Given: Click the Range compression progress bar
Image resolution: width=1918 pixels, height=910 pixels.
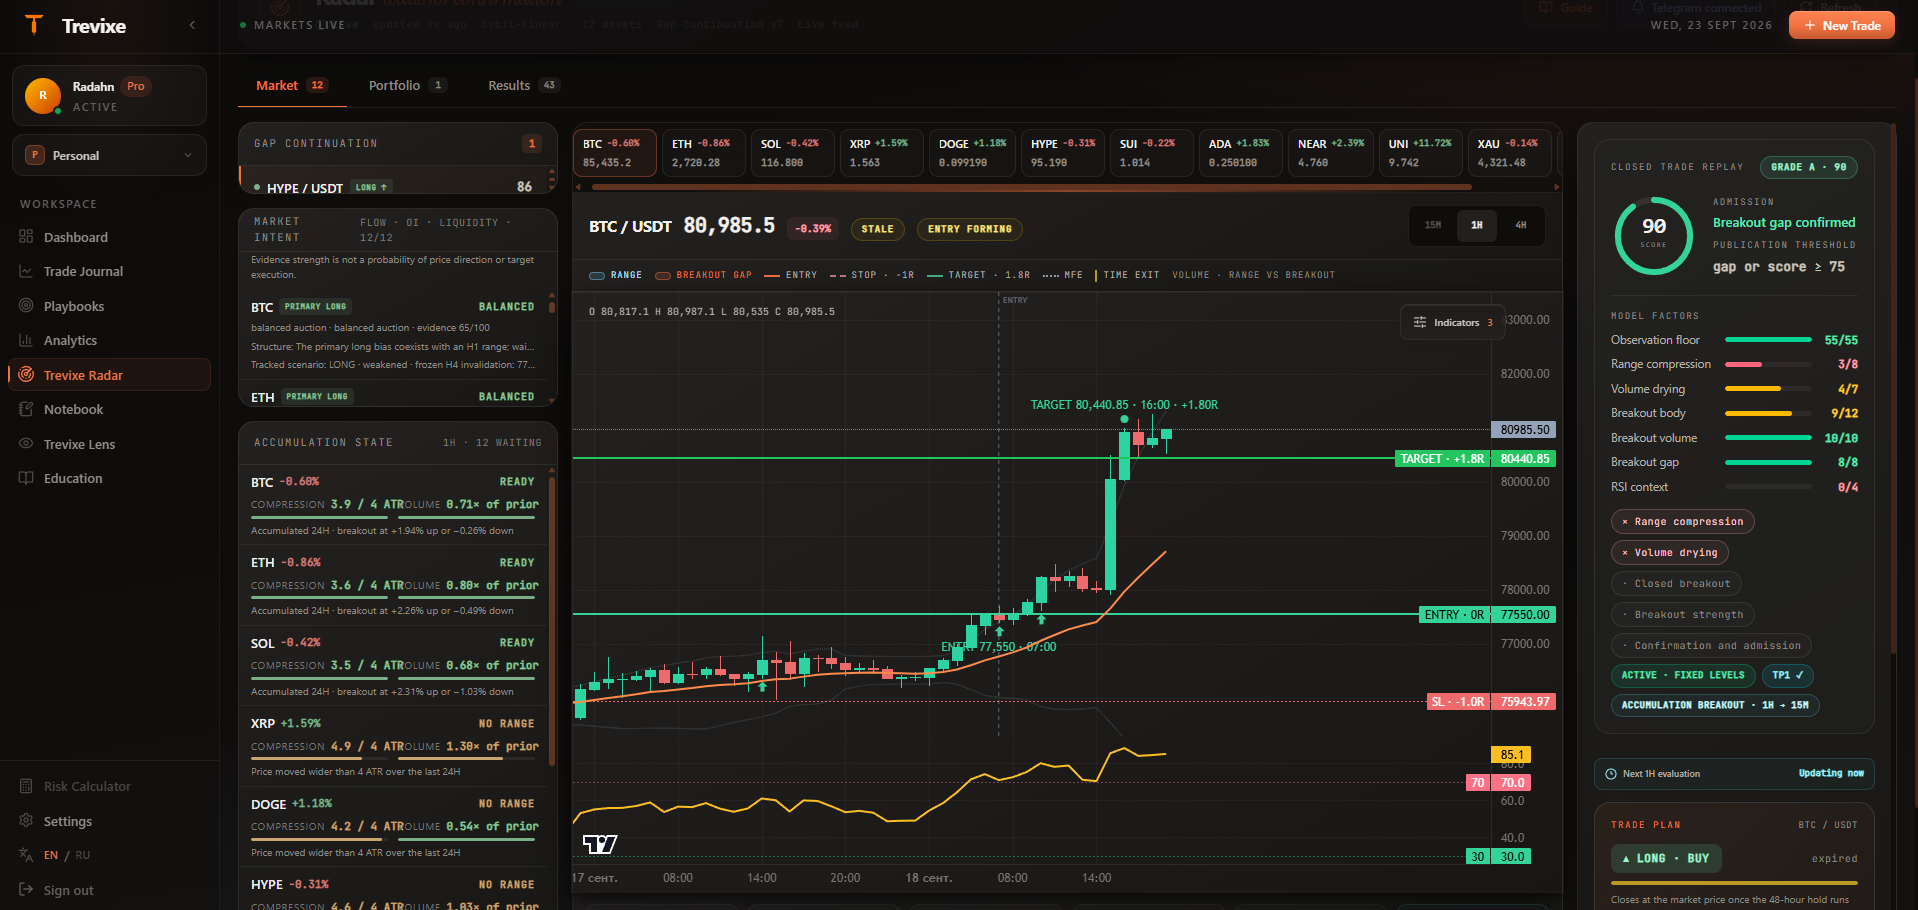Looking at the screenshot, I should coord(1768,364).
